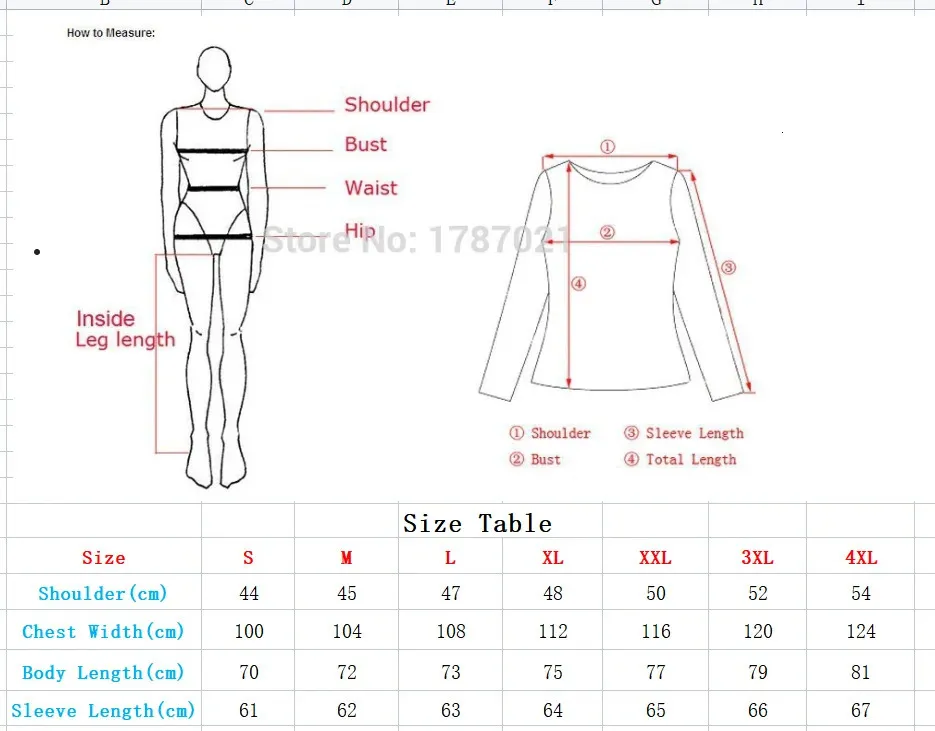Select the "Shoulder(cm)" row label cell
The image size is (935, 731).
[104, 593]
